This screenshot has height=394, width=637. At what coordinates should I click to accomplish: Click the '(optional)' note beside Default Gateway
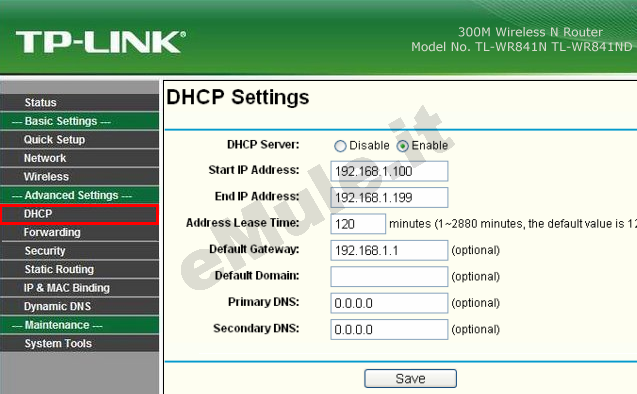(x=475, y=250)
